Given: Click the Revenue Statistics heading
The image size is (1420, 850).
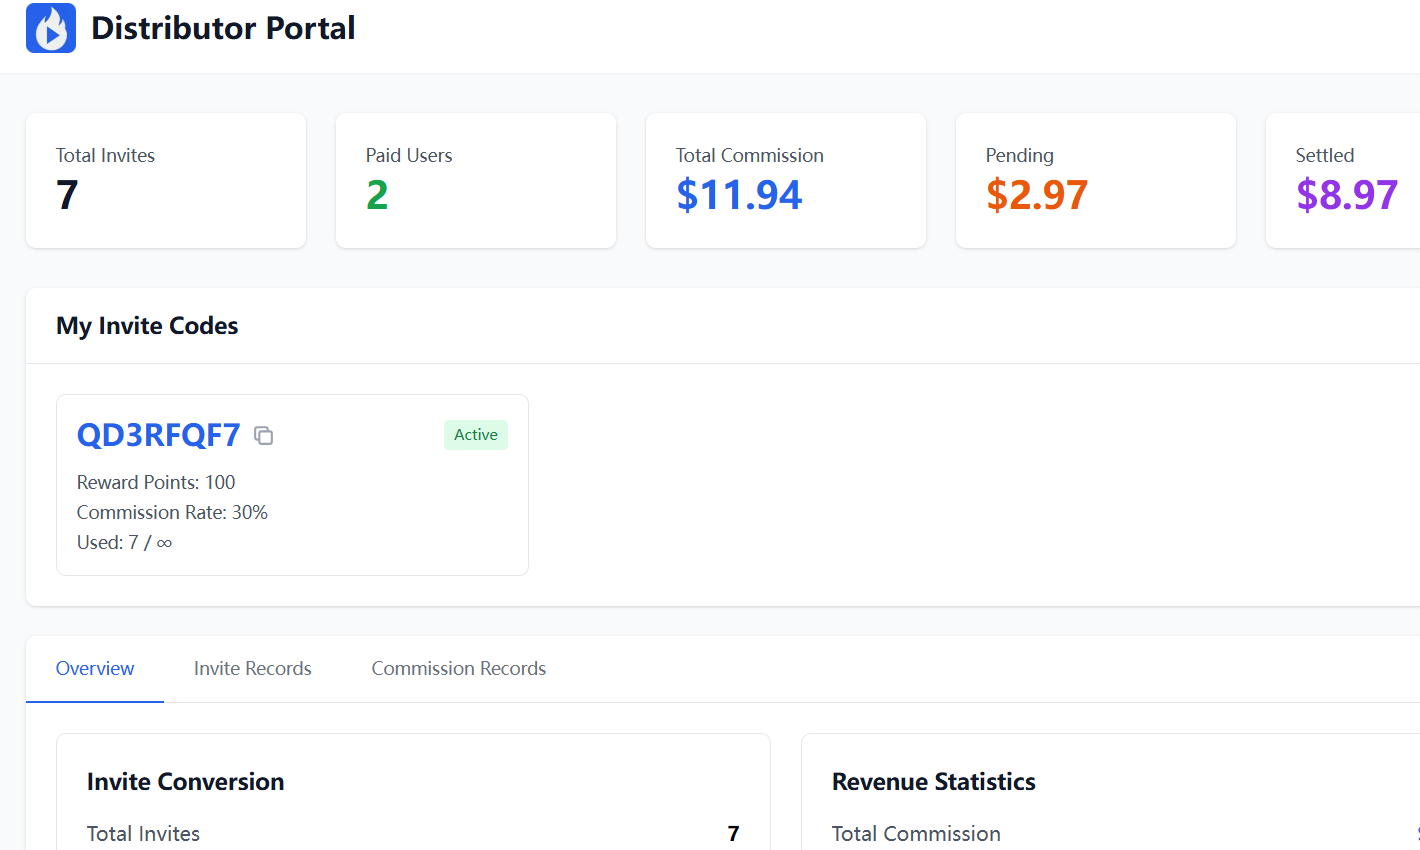Looking at the screenshot, I should pos(934,782).
